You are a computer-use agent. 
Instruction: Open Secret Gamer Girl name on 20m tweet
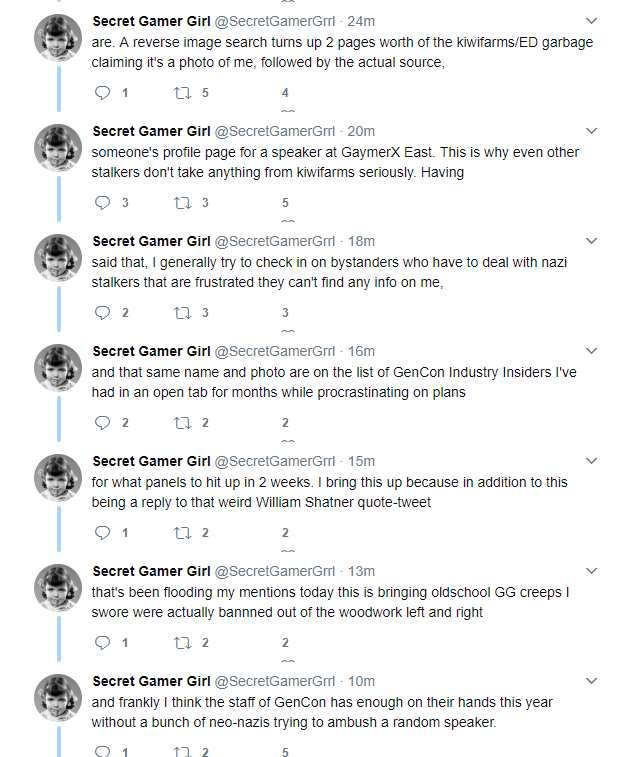(151, 131)
